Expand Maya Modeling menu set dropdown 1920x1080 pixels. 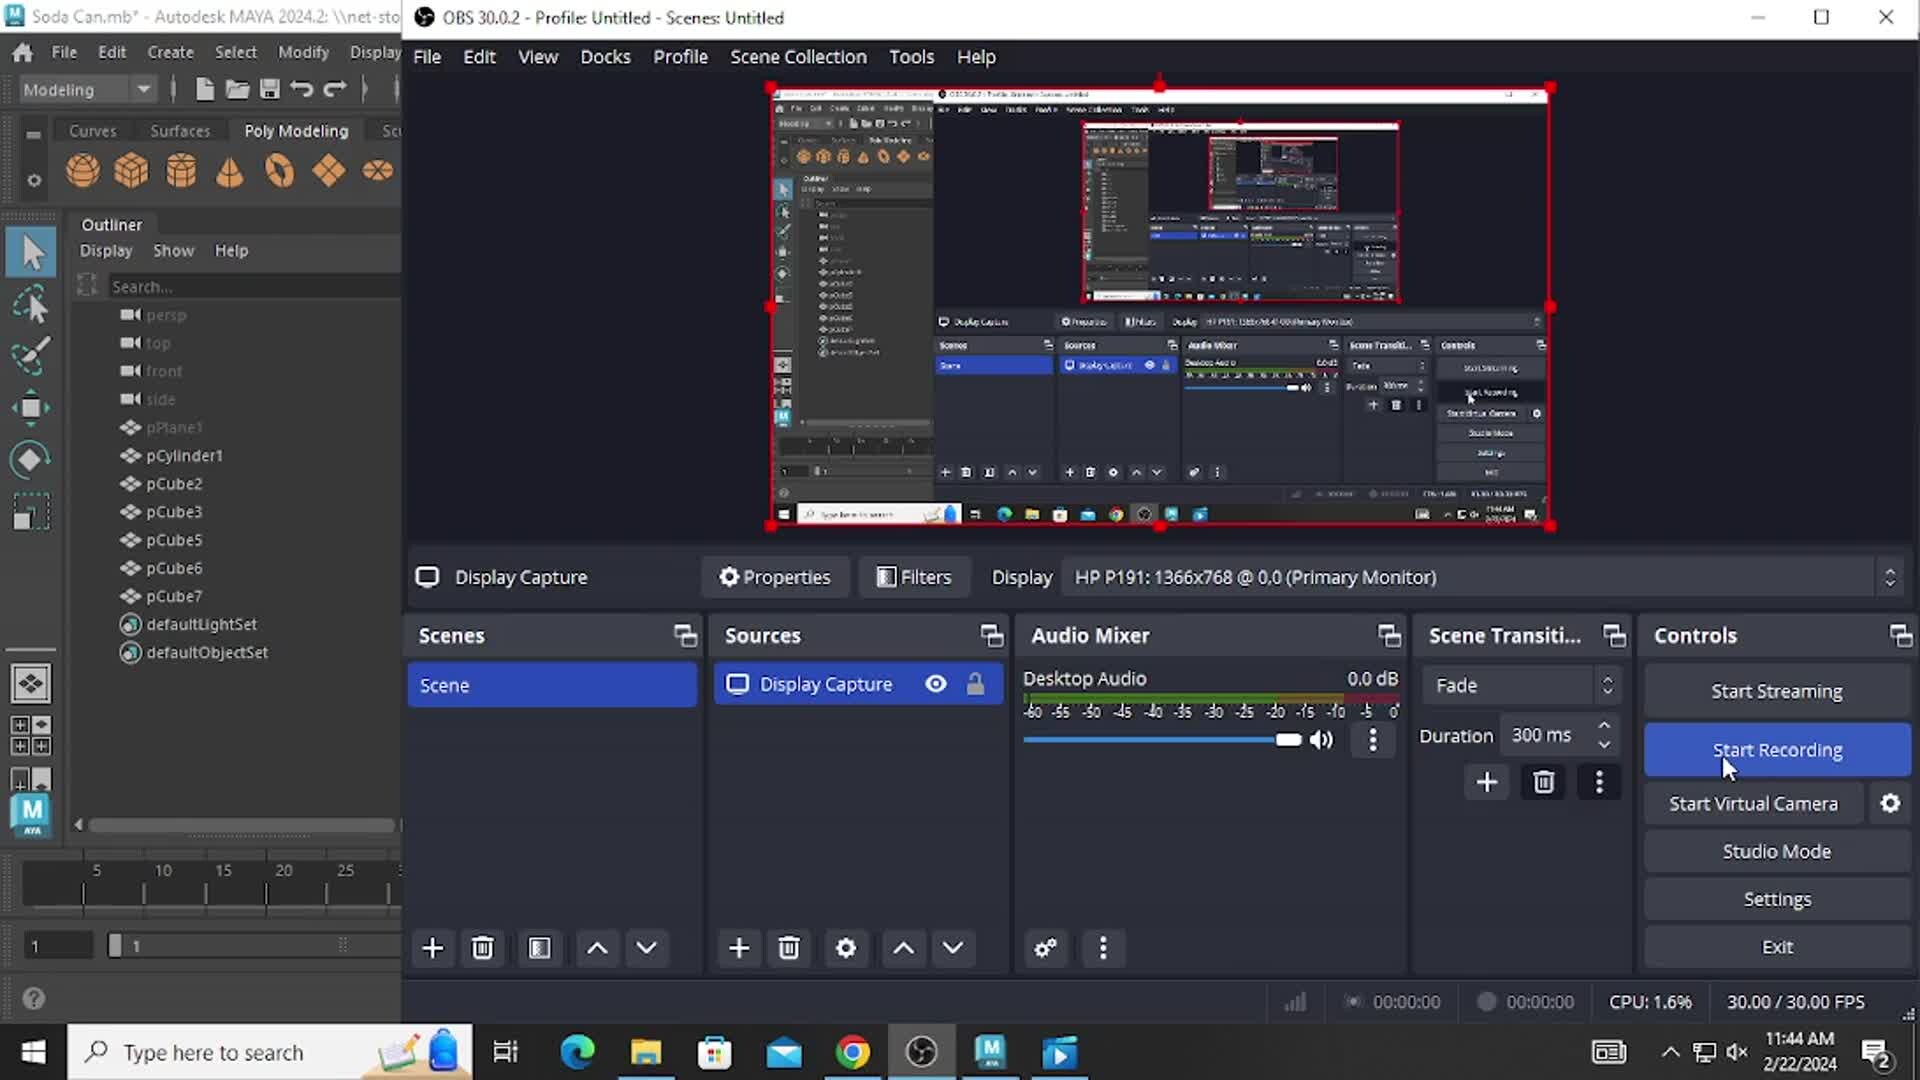pyautogui.click(x=143, y=90)
